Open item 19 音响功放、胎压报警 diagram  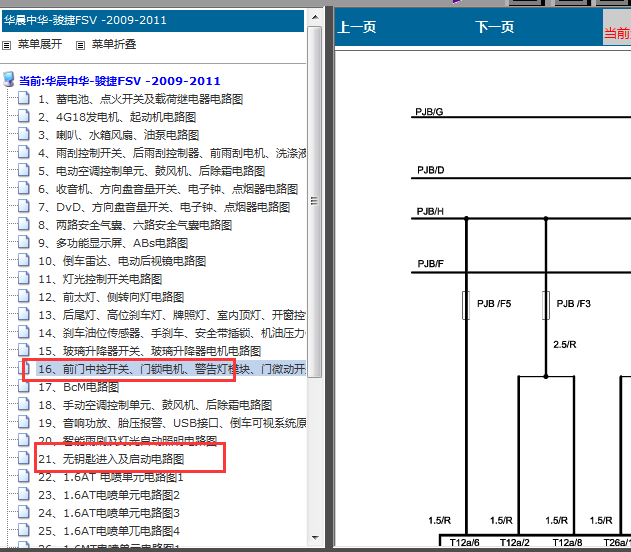click(172, 423)
